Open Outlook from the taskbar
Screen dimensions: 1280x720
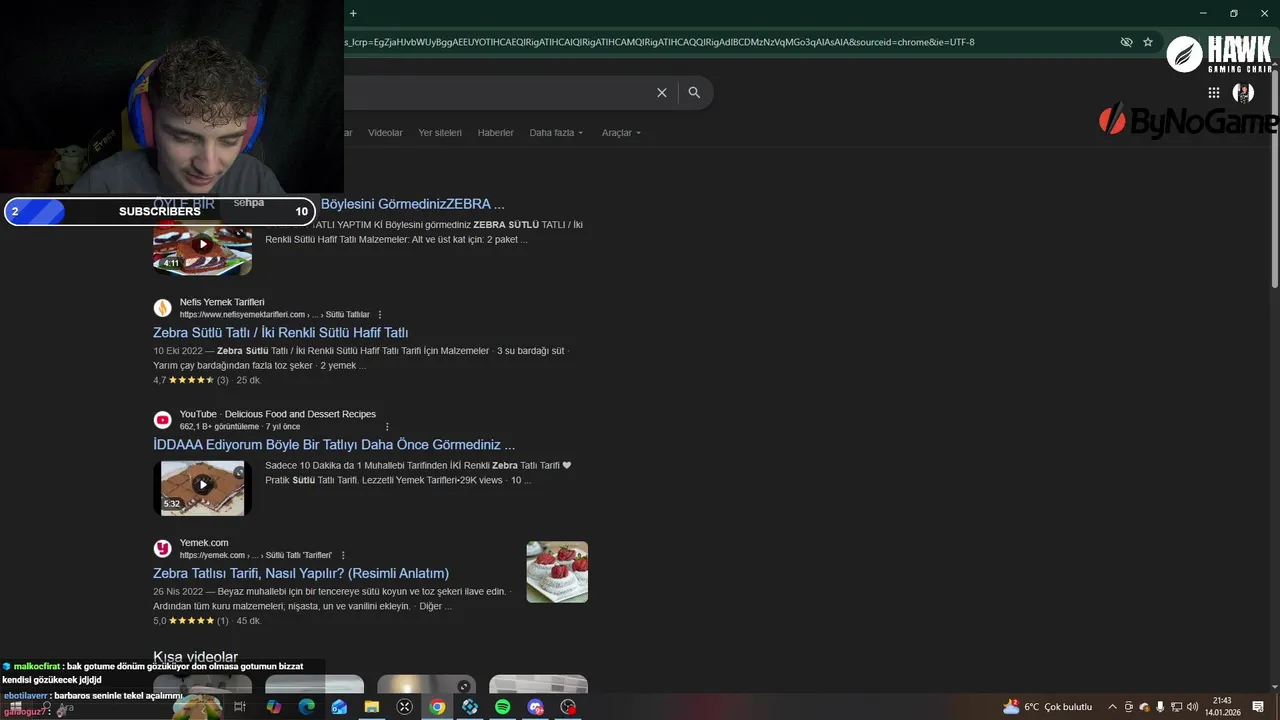coord(339,707)
